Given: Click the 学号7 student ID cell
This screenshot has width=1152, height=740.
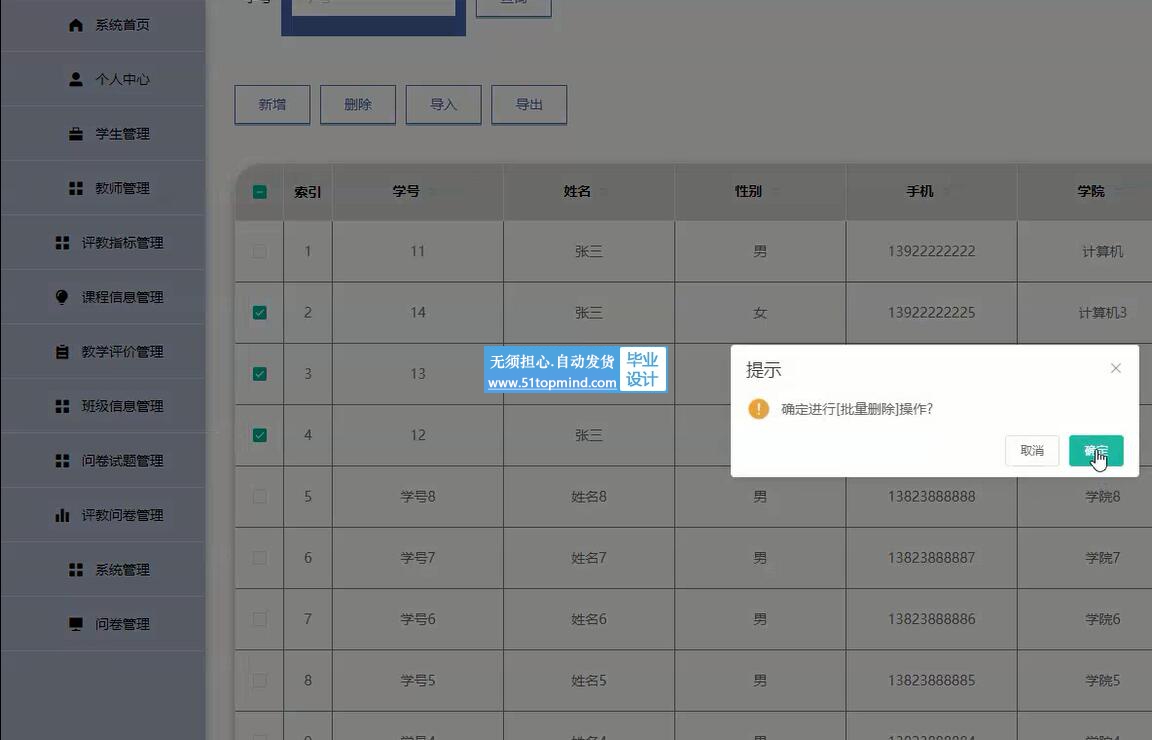Looking at the screenshot, I should pos(418,558).
